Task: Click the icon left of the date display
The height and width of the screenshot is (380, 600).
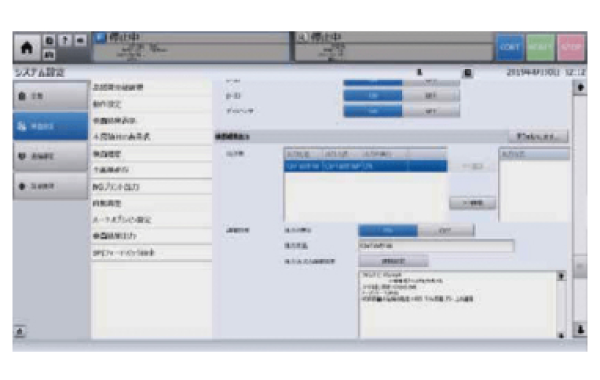Action: point(468,73)
